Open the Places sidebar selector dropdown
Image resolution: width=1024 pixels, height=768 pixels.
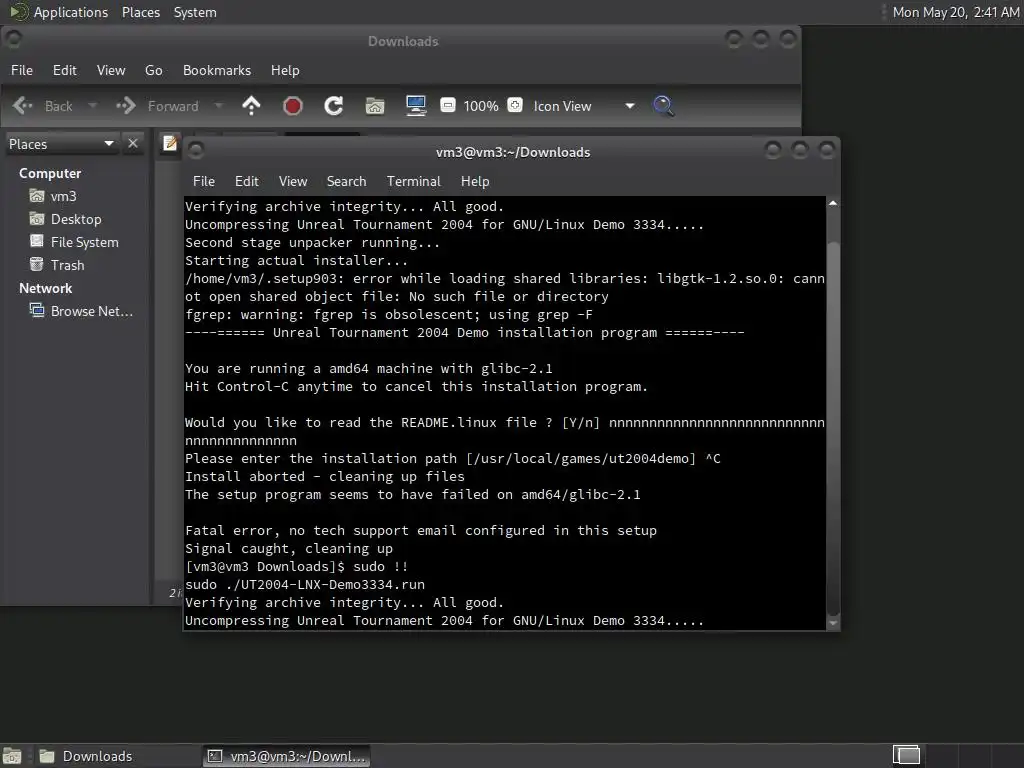pyautogui.click(x=61, y=144)
